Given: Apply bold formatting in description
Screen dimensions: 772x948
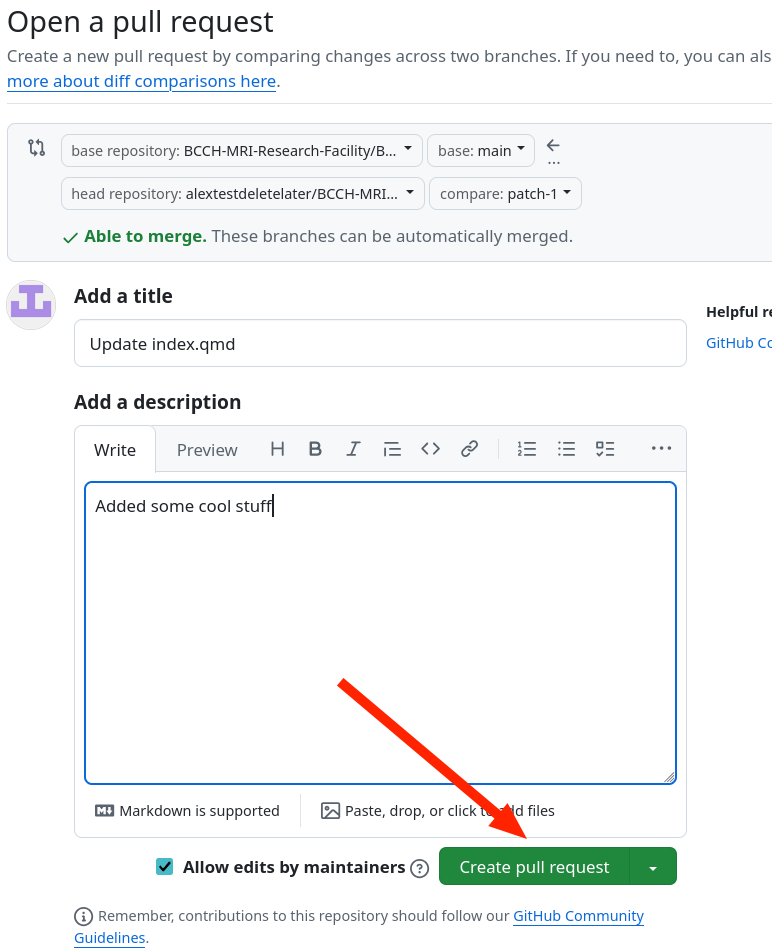Looking at the screenshot, I should coord(315,449).
